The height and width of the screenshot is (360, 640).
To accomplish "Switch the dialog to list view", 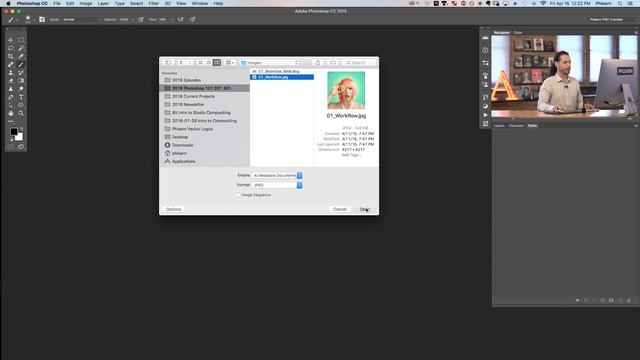I will tap(209, 62).
